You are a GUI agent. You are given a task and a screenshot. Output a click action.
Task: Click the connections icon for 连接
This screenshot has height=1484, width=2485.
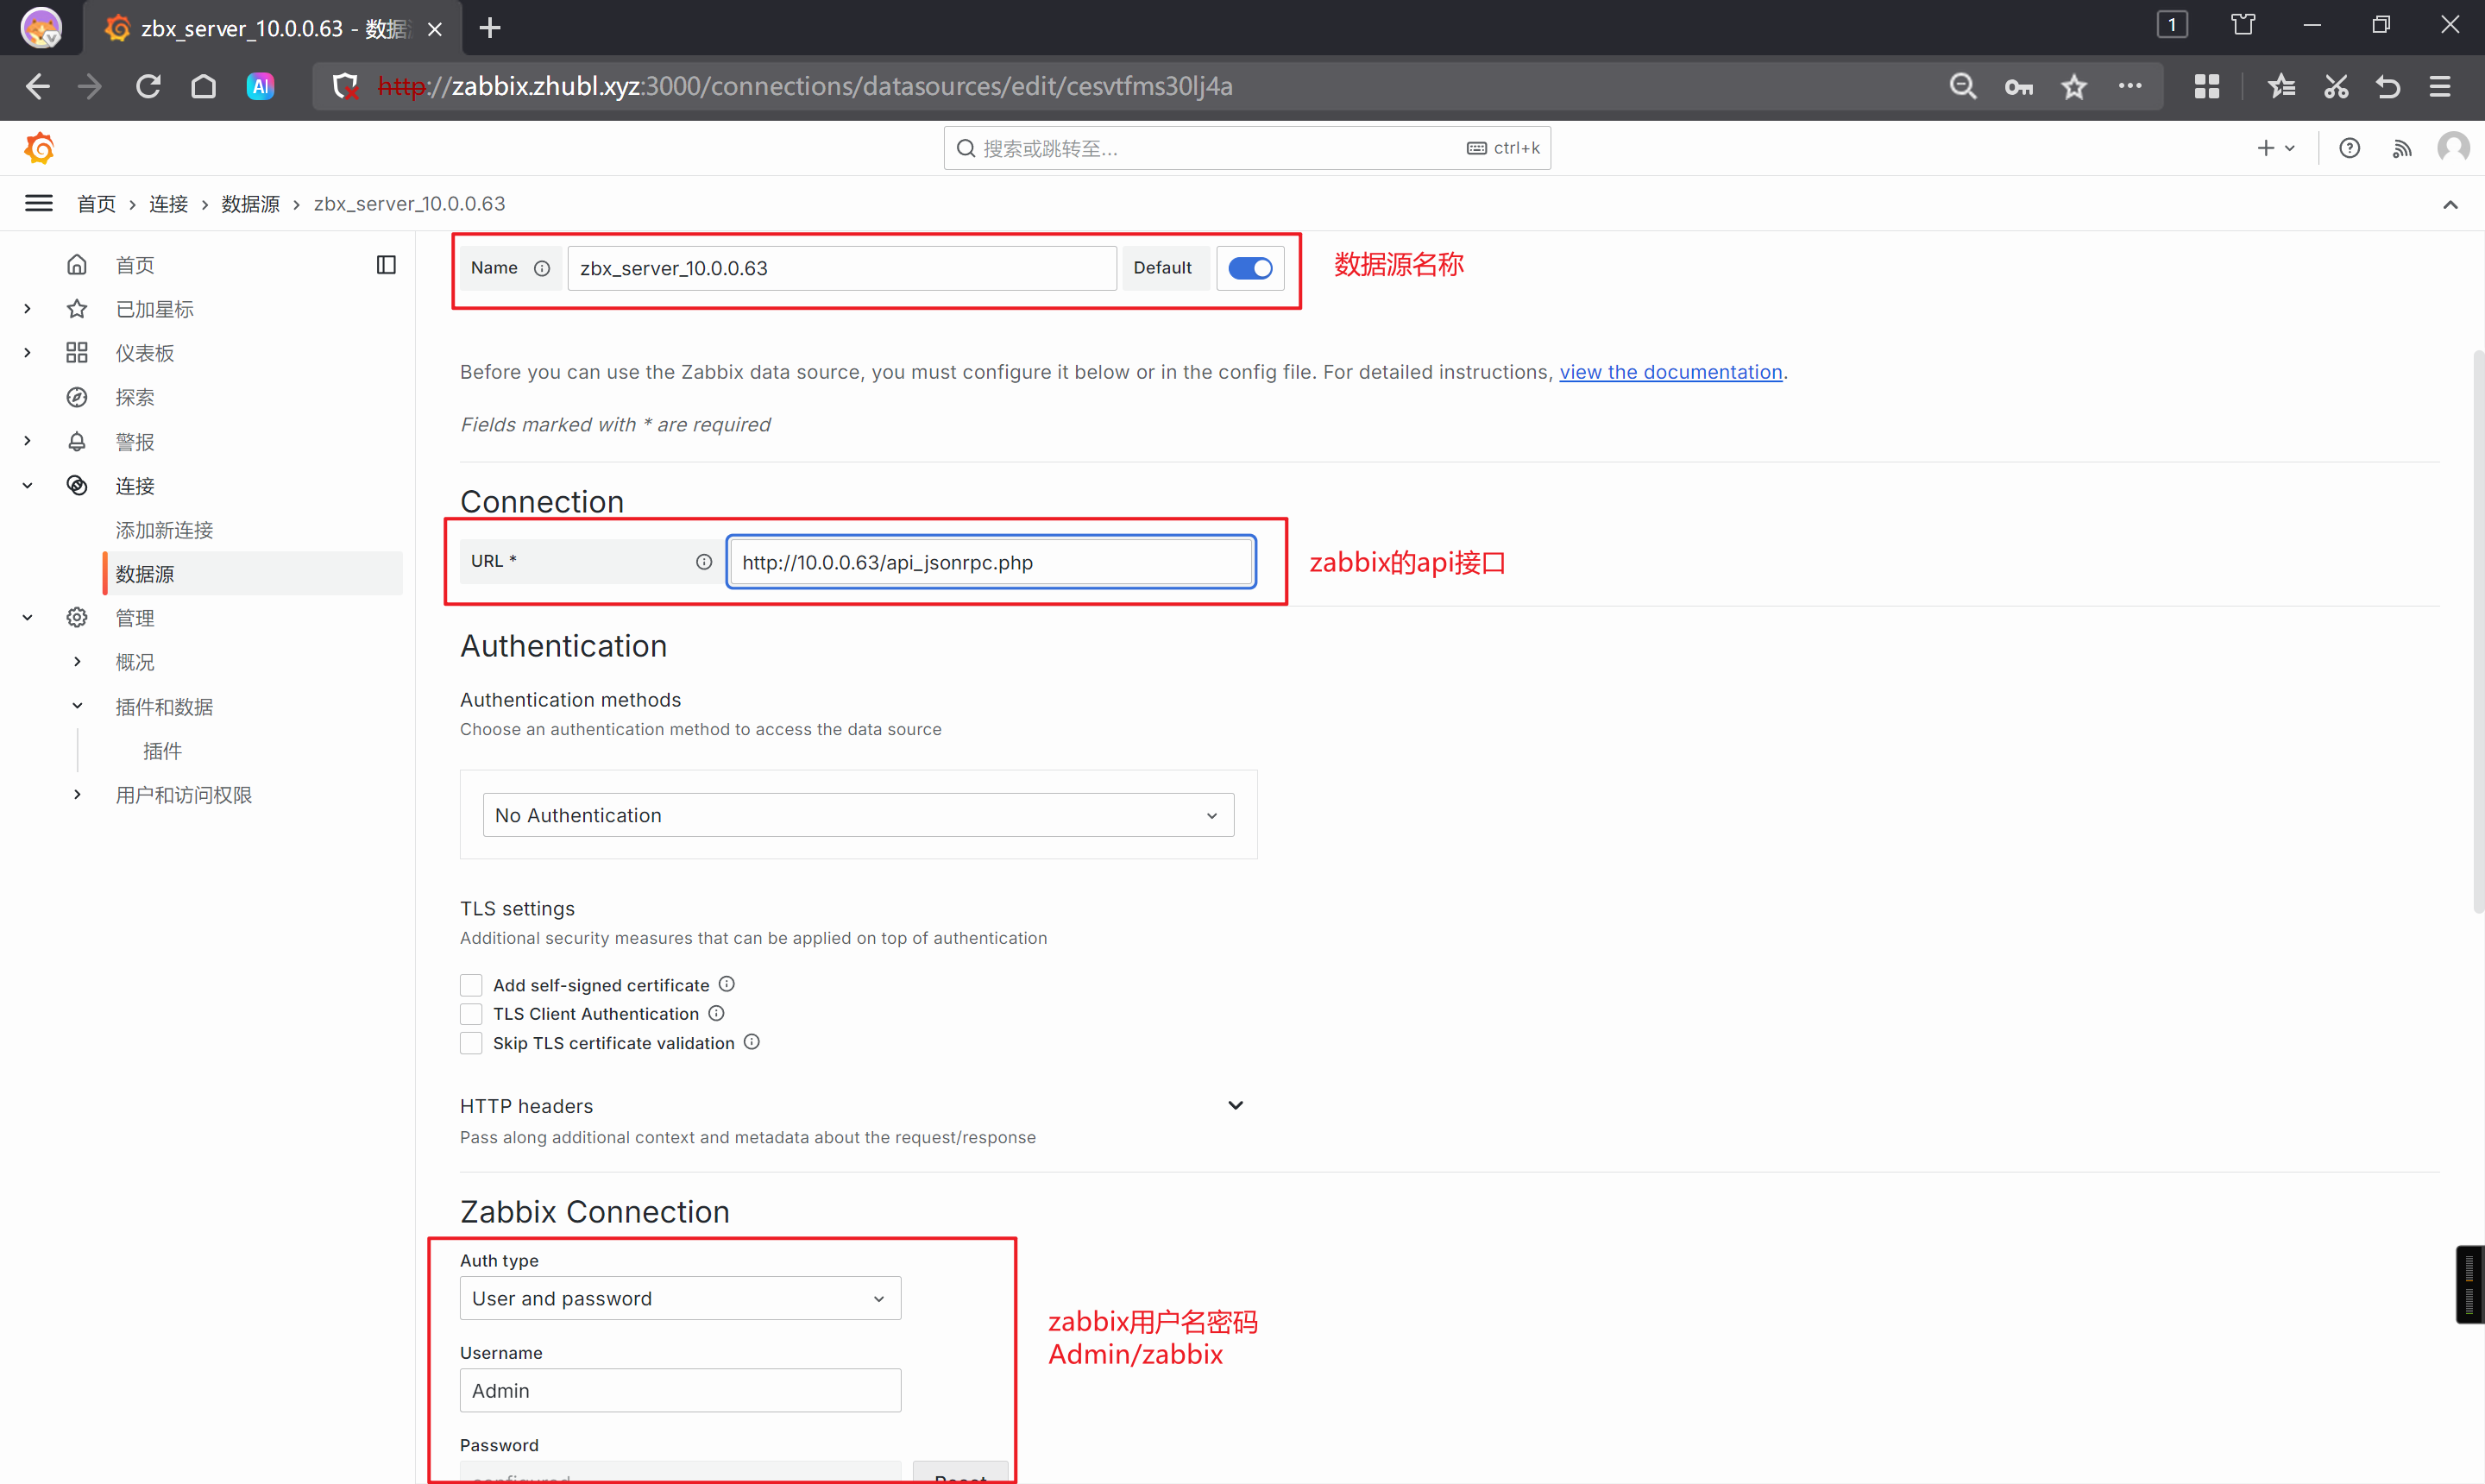[77, 485]
